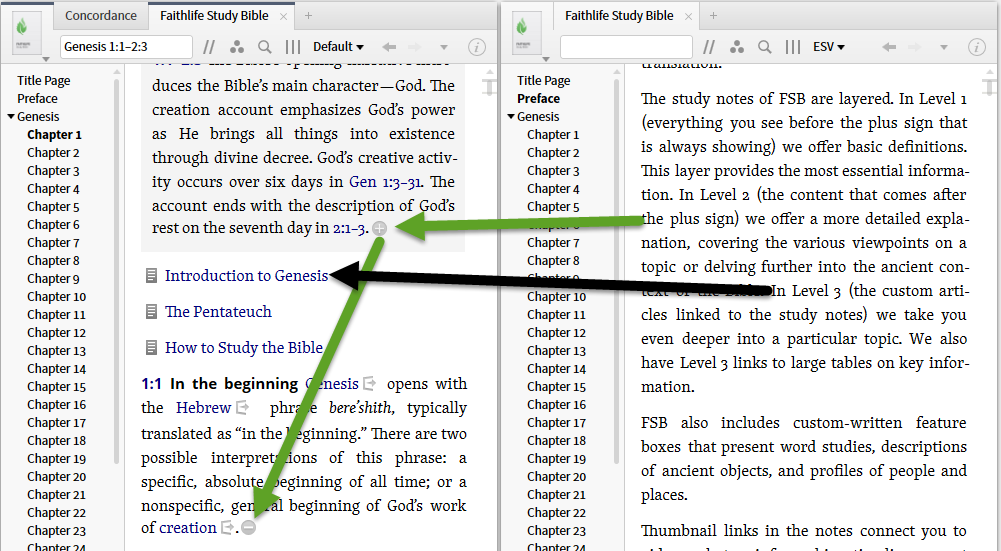Select Preface in right contents
1001x551 pixels.
click(538, 98)
